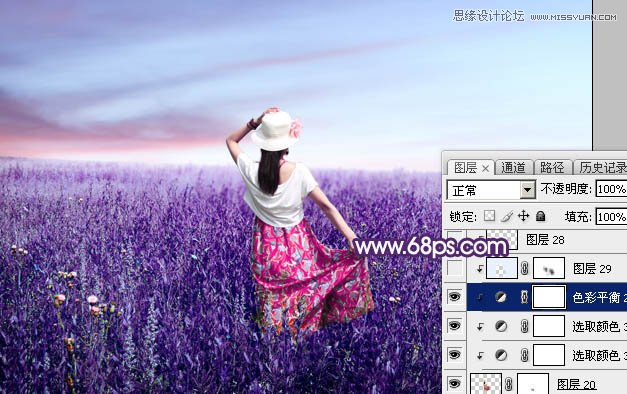Select the 图层 29 image thumbnail
Image resolution: width=627 pixels, height=394 pixels.
click(502, 268)
